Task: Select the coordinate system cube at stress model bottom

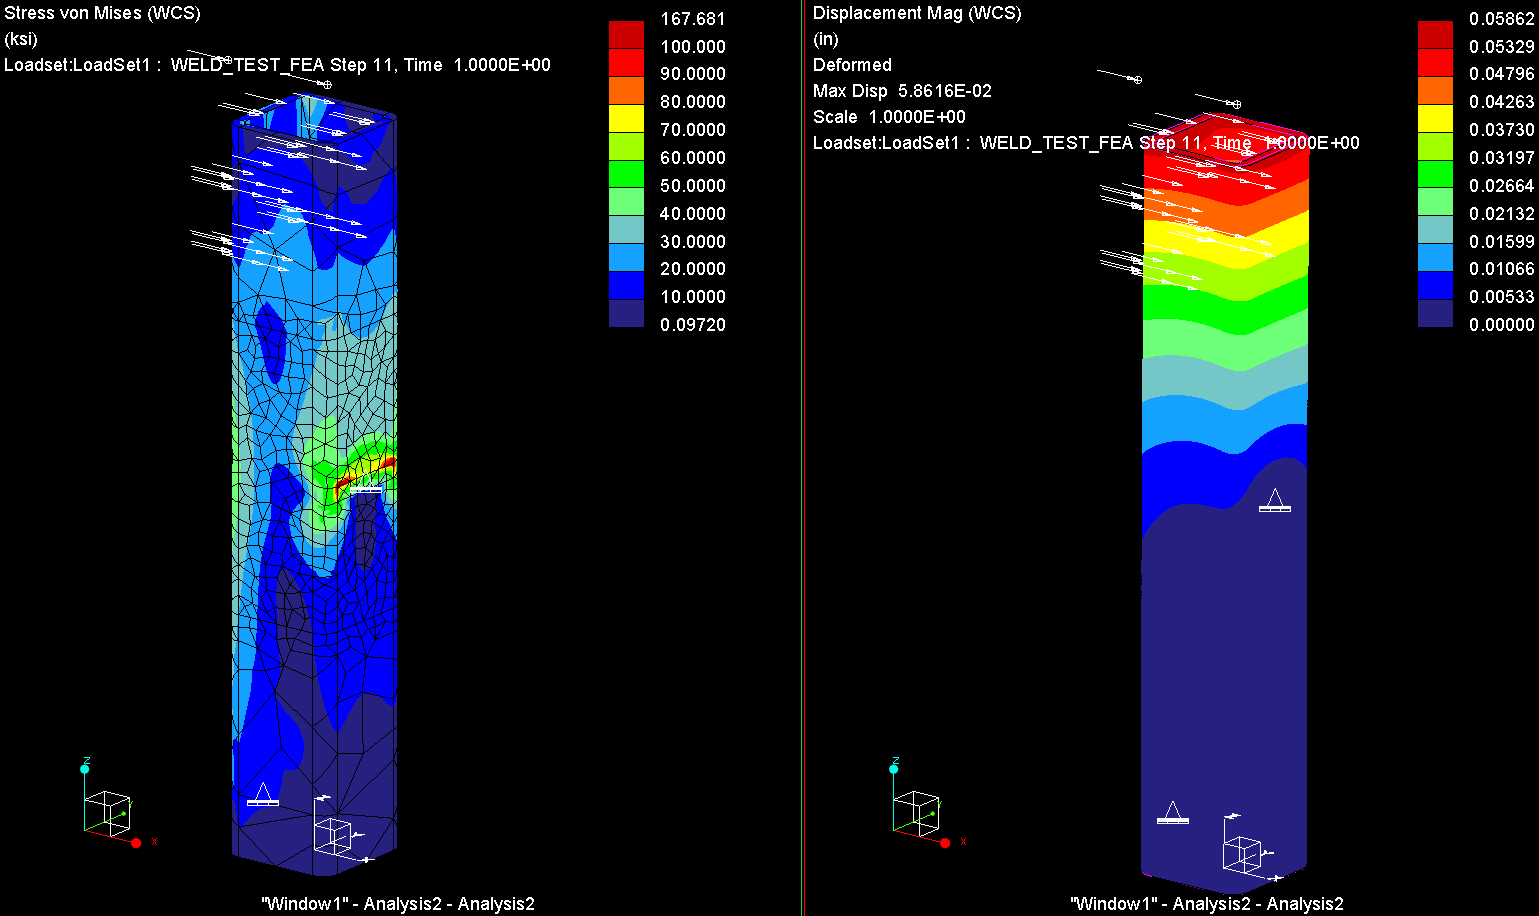Action: point(333,835)
